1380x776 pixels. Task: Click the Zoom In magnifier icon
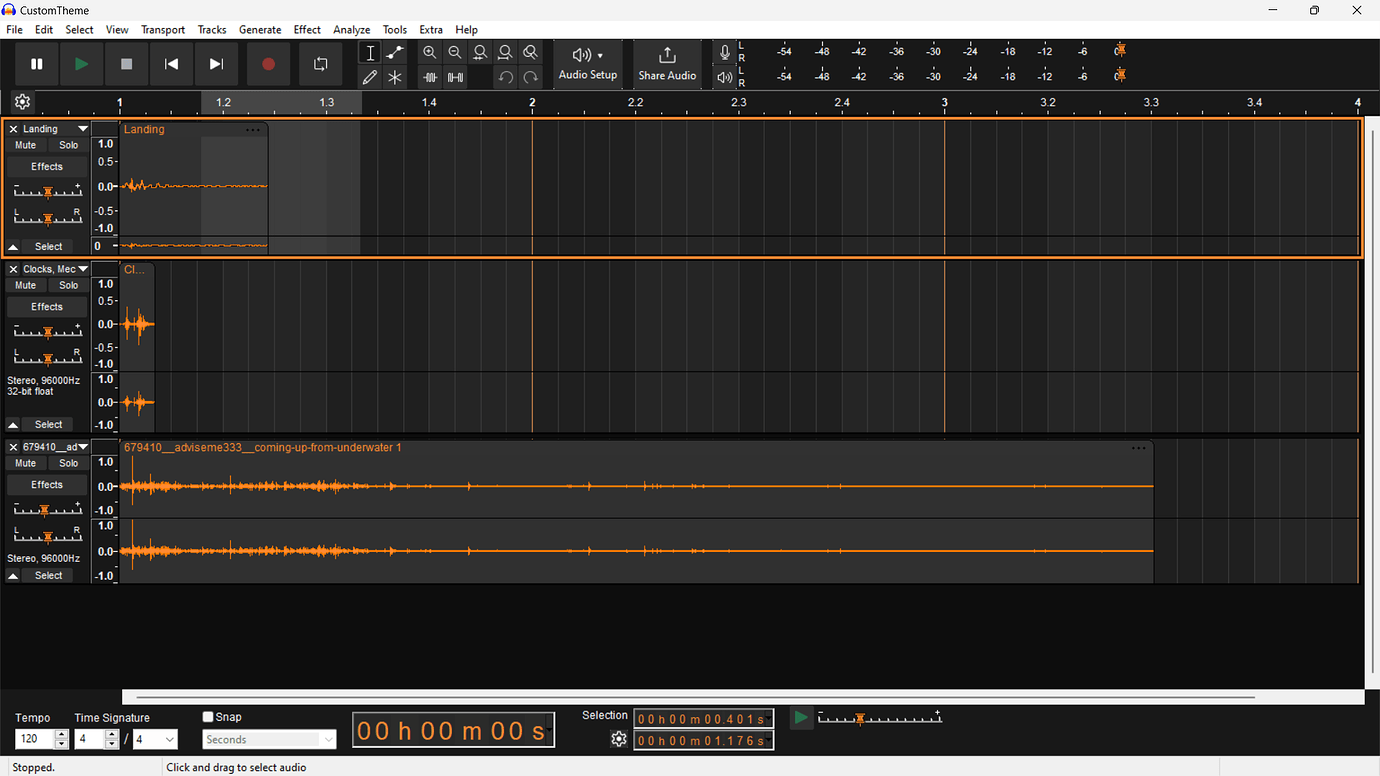tap(430, 52)
